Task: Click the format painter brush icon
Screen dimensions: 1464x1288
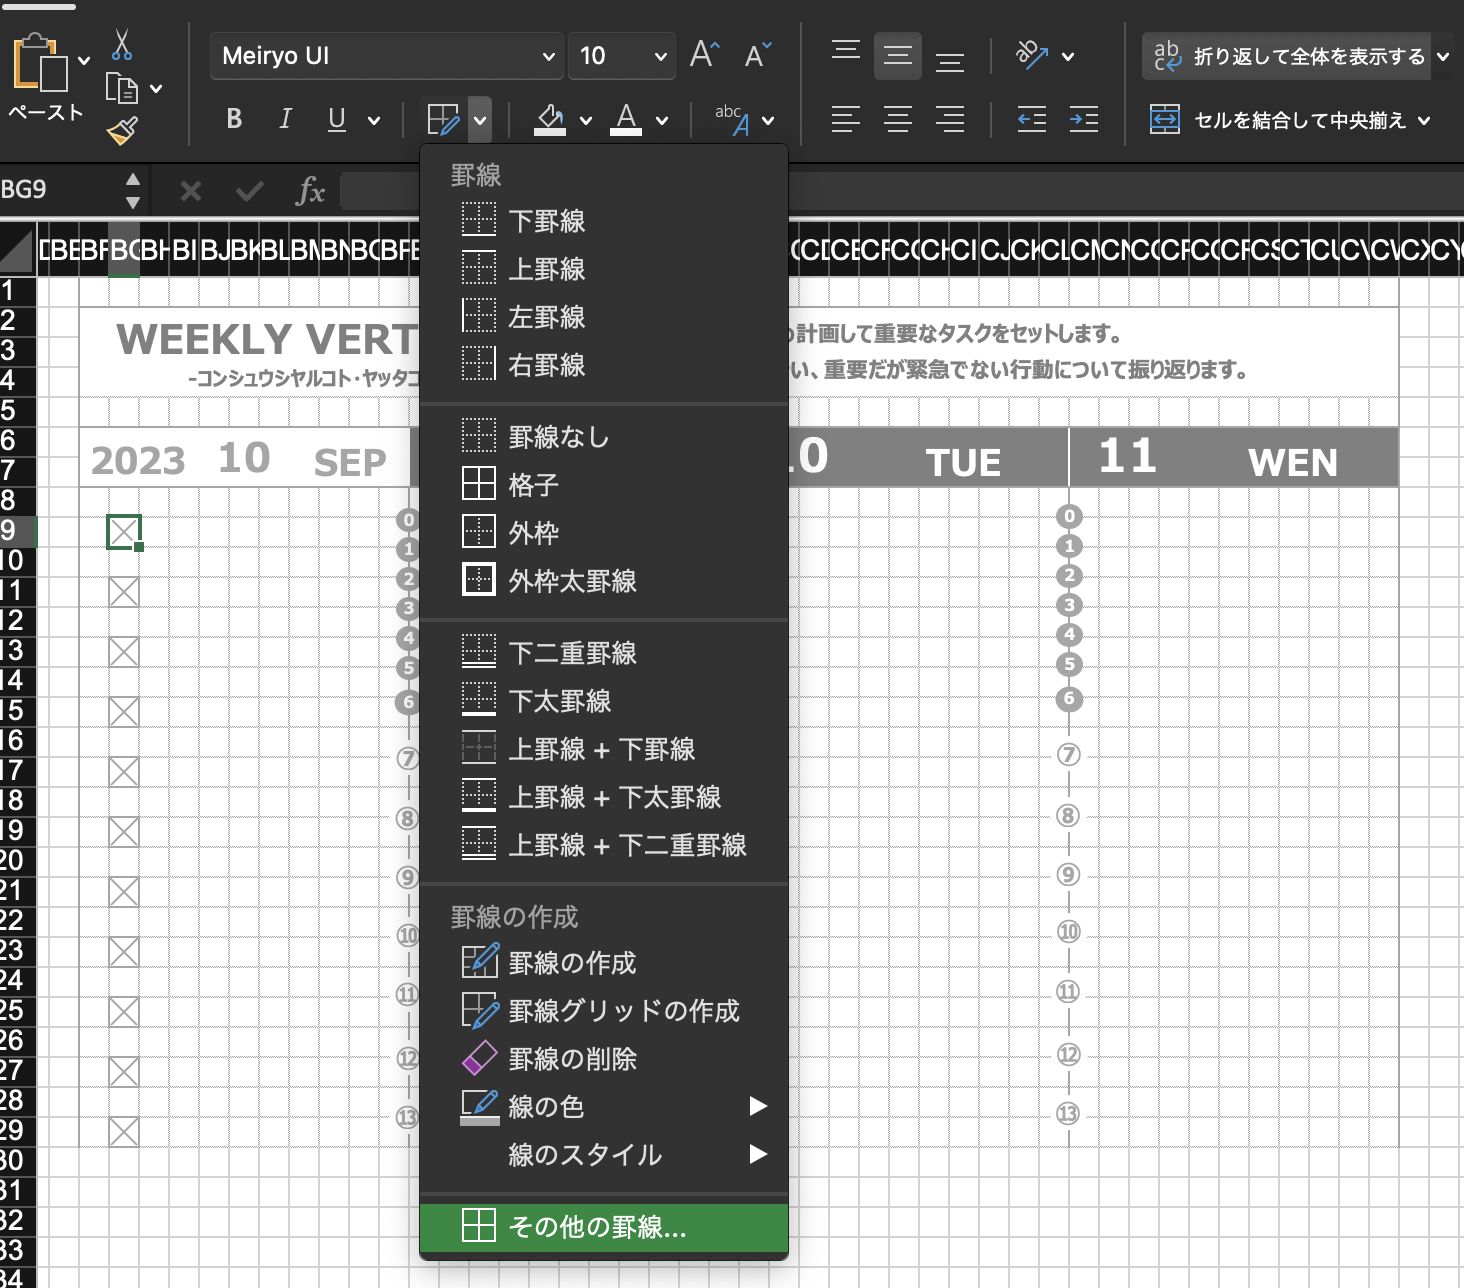Action: point(122,130)
